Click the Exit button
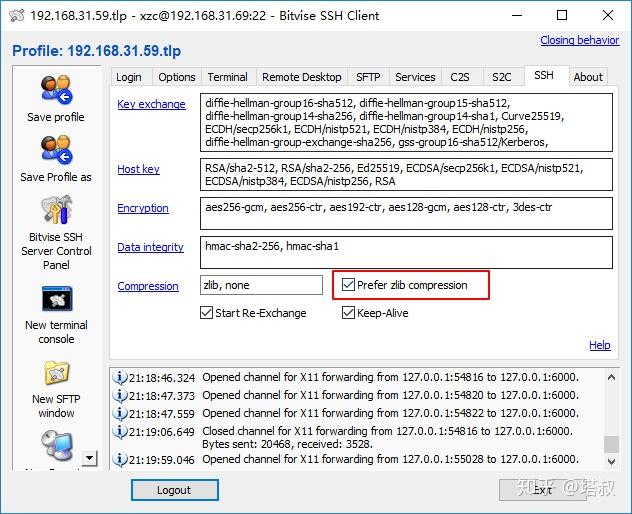Viewport: 632px width, 514px height. [x=543, y=490]
